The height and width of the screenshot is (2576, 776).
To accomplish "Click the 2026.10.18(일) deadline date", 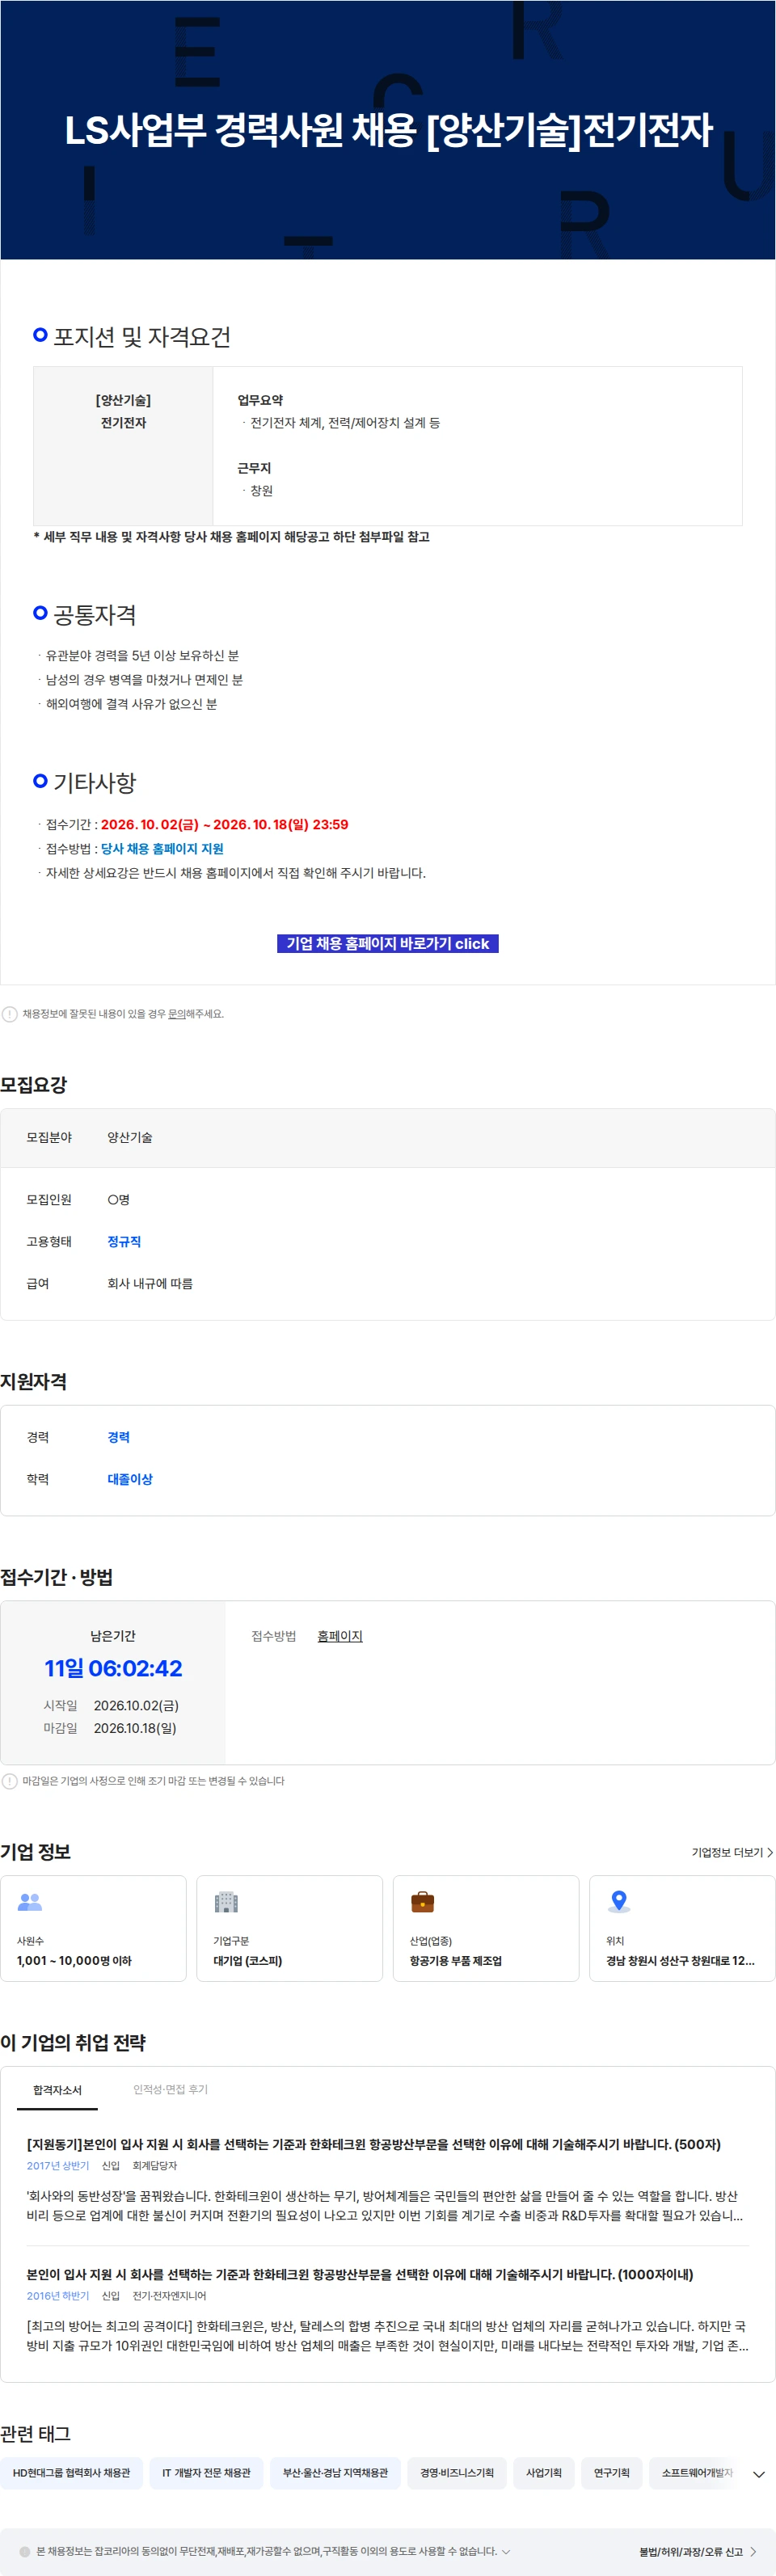I will point(135,1728).
